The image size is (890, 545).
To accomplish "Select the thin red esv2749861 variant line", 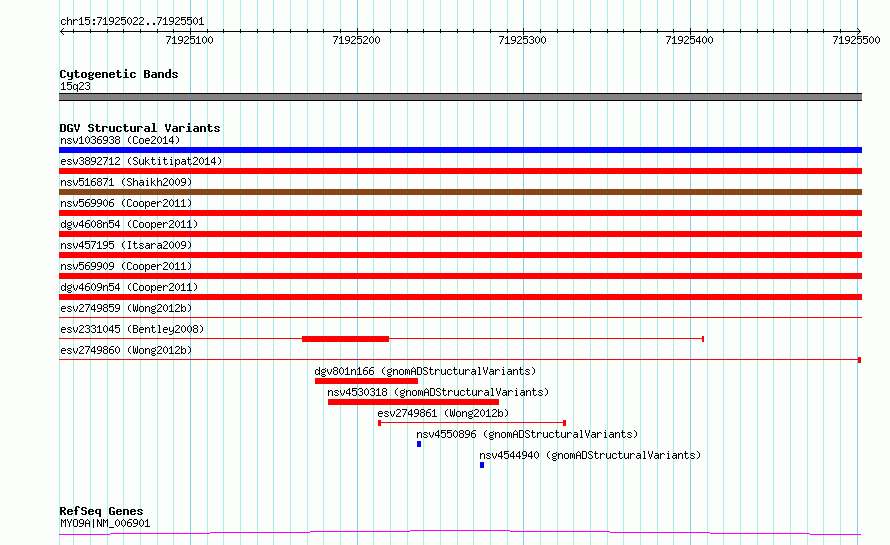I will coord(472,423).
